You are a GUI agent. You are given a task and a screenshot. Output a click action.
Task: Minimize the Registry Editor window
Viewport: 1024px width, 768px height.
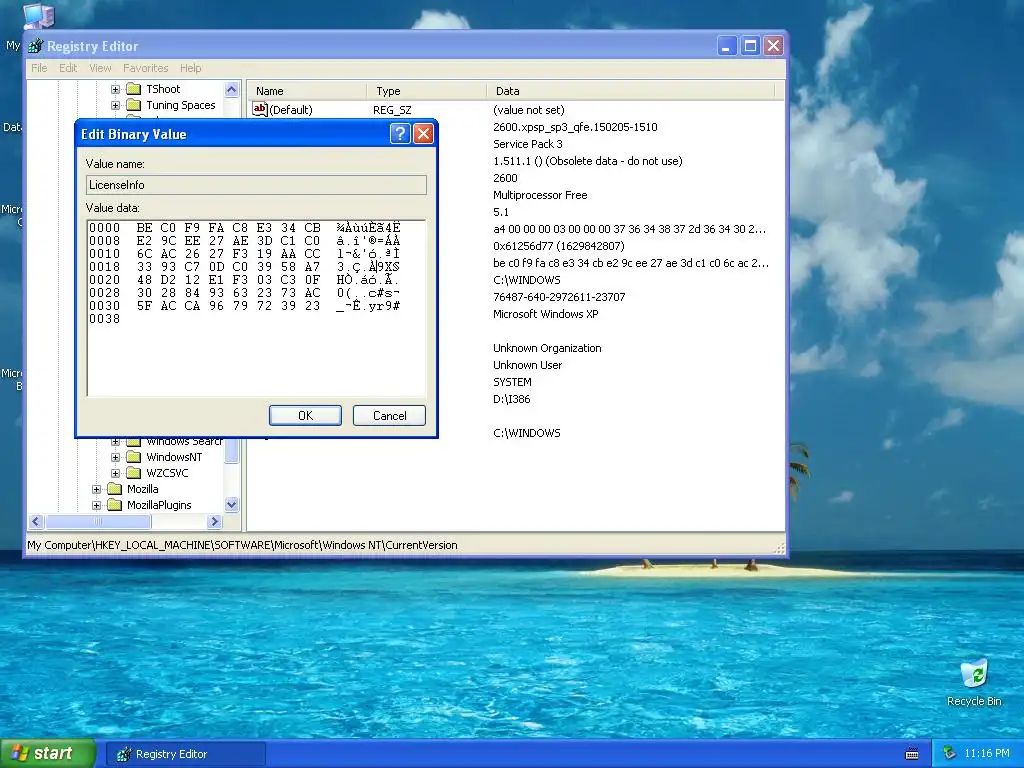coord(727,46)
